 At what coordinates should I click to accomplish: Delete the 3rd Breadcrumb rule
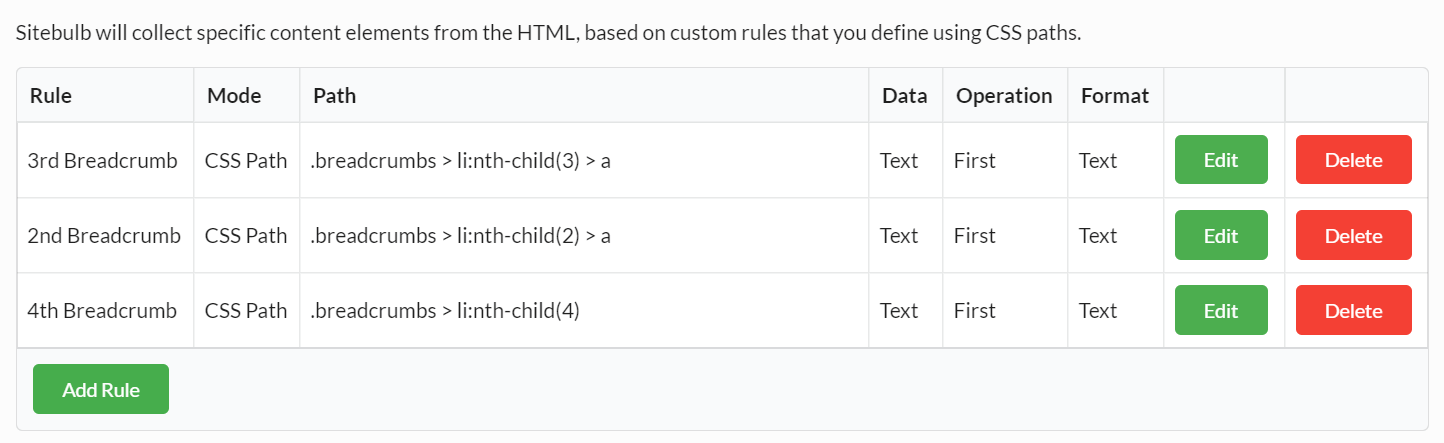coord(1353,160)
